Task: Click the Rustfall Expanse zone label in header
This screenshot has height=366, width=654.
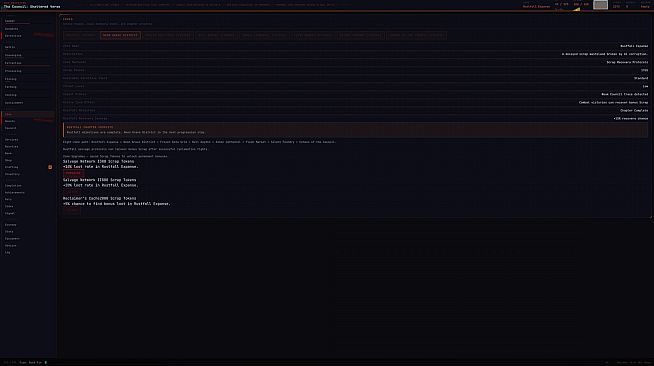Action: tap(536, 7)
